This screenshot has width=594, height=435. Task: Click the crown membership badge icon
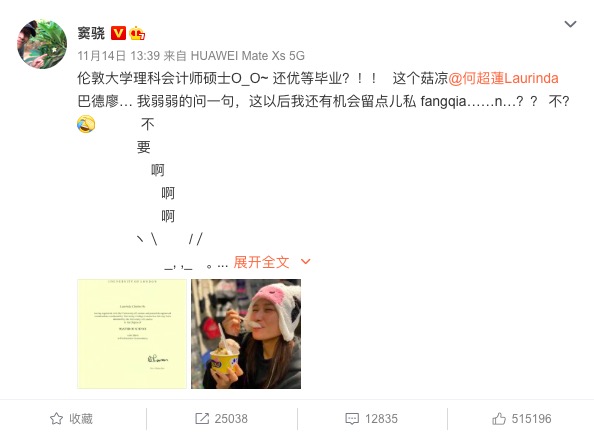(x=137, y=33)
